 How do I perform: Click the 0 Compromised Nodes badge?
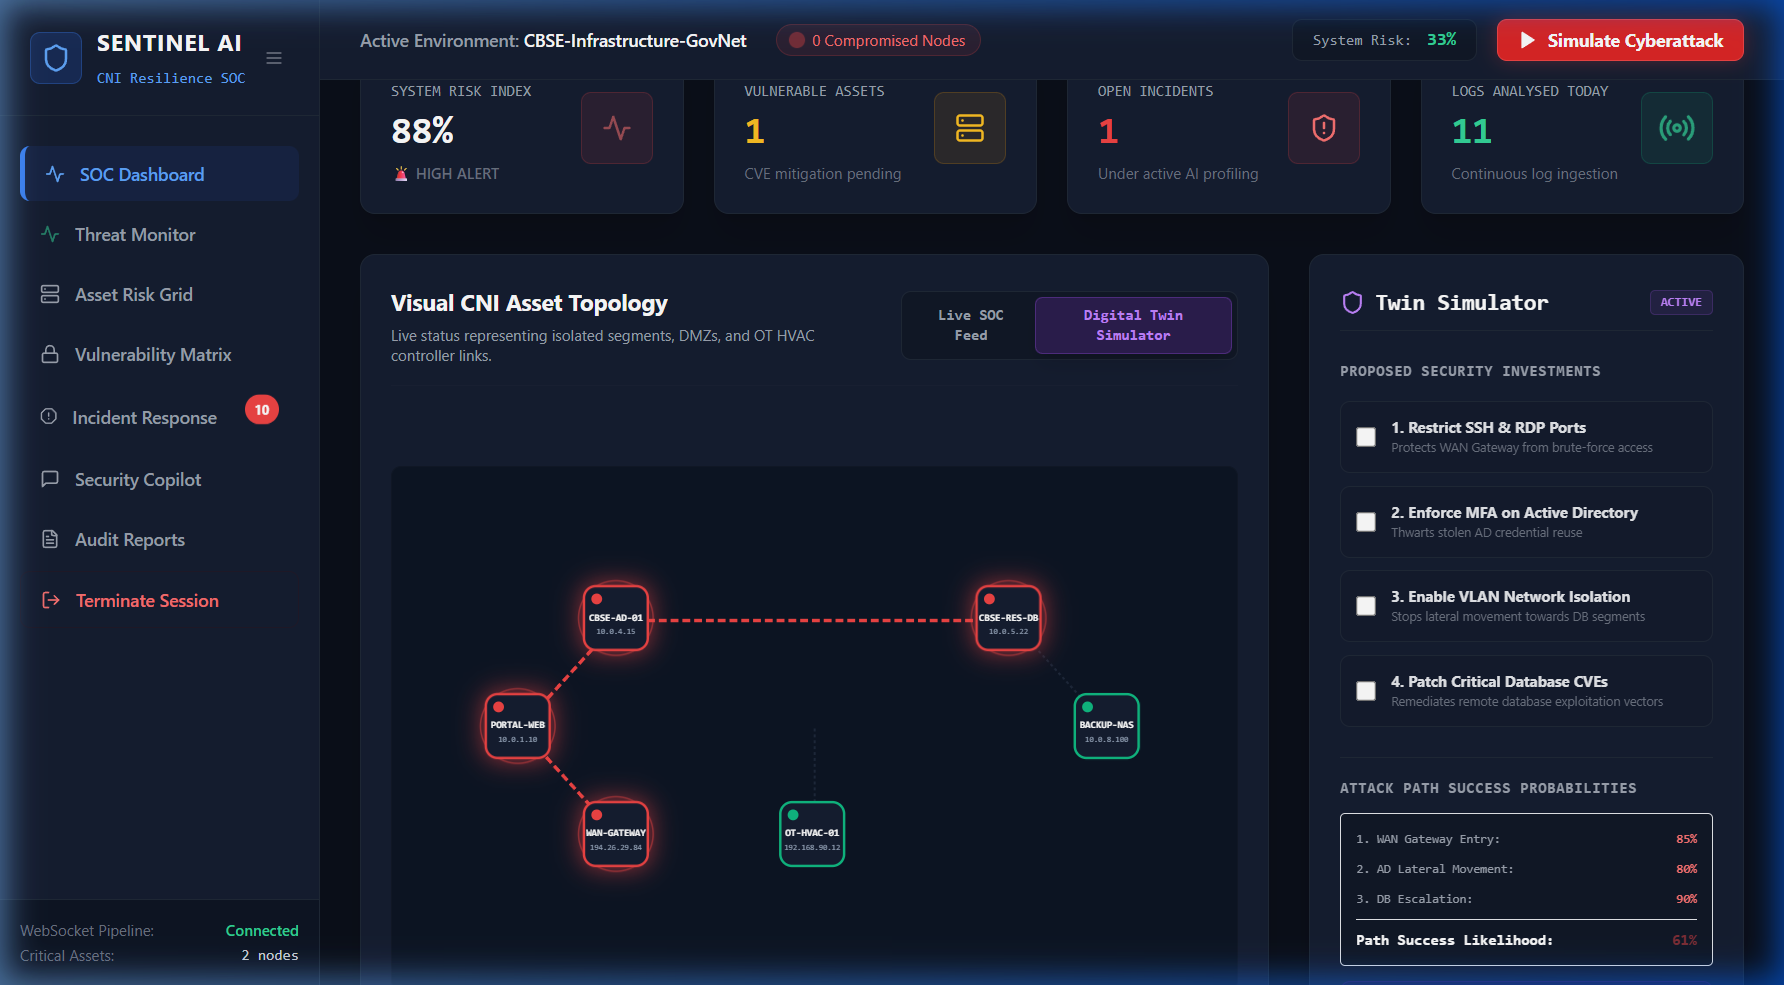coord(878,40)
